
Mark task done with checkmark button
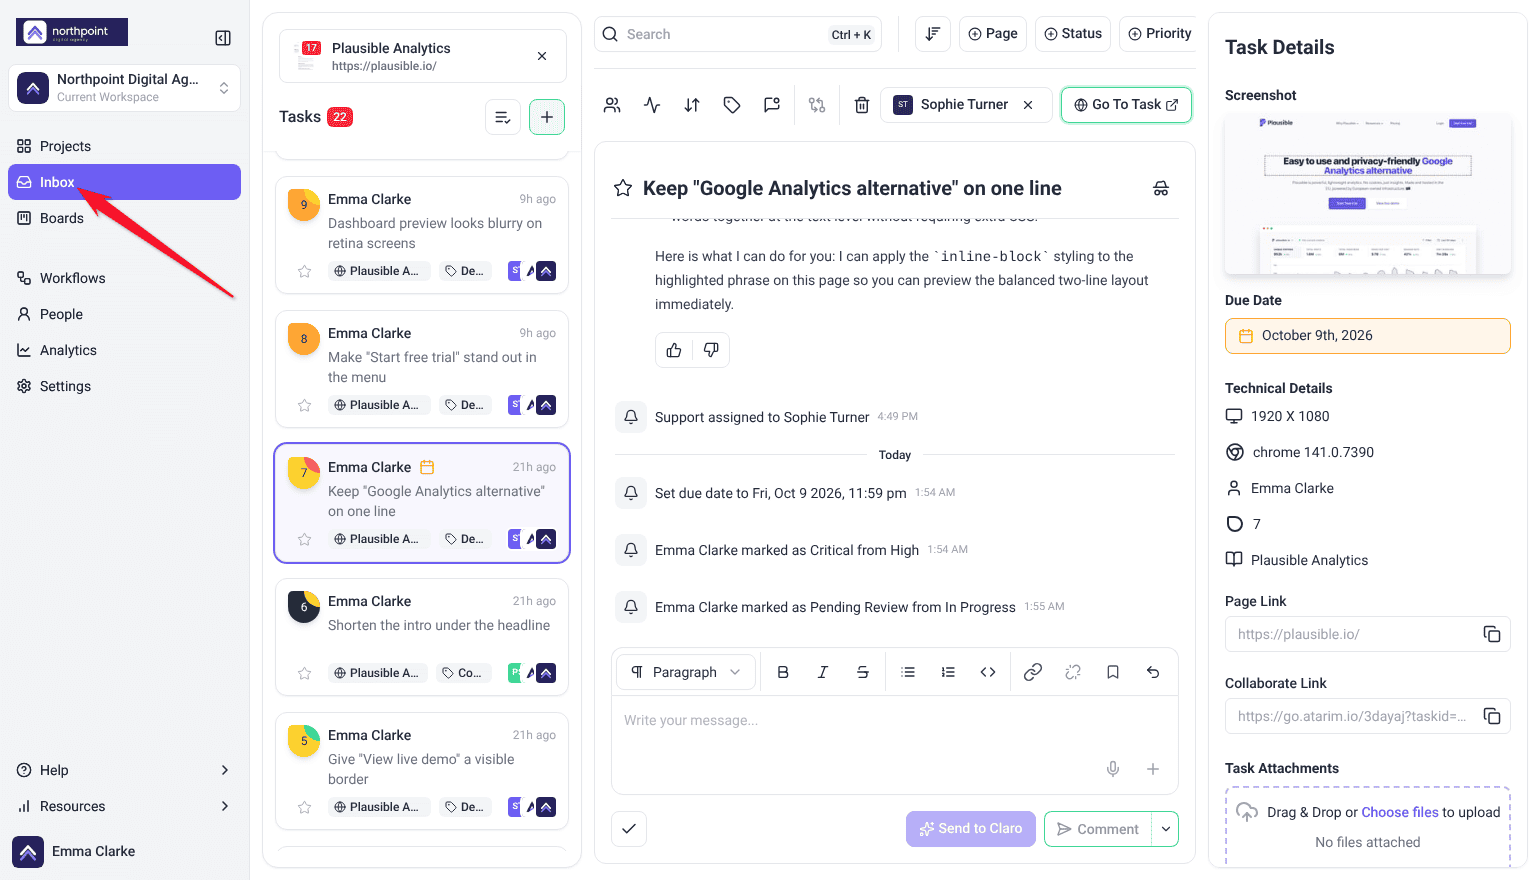point(629,829)
